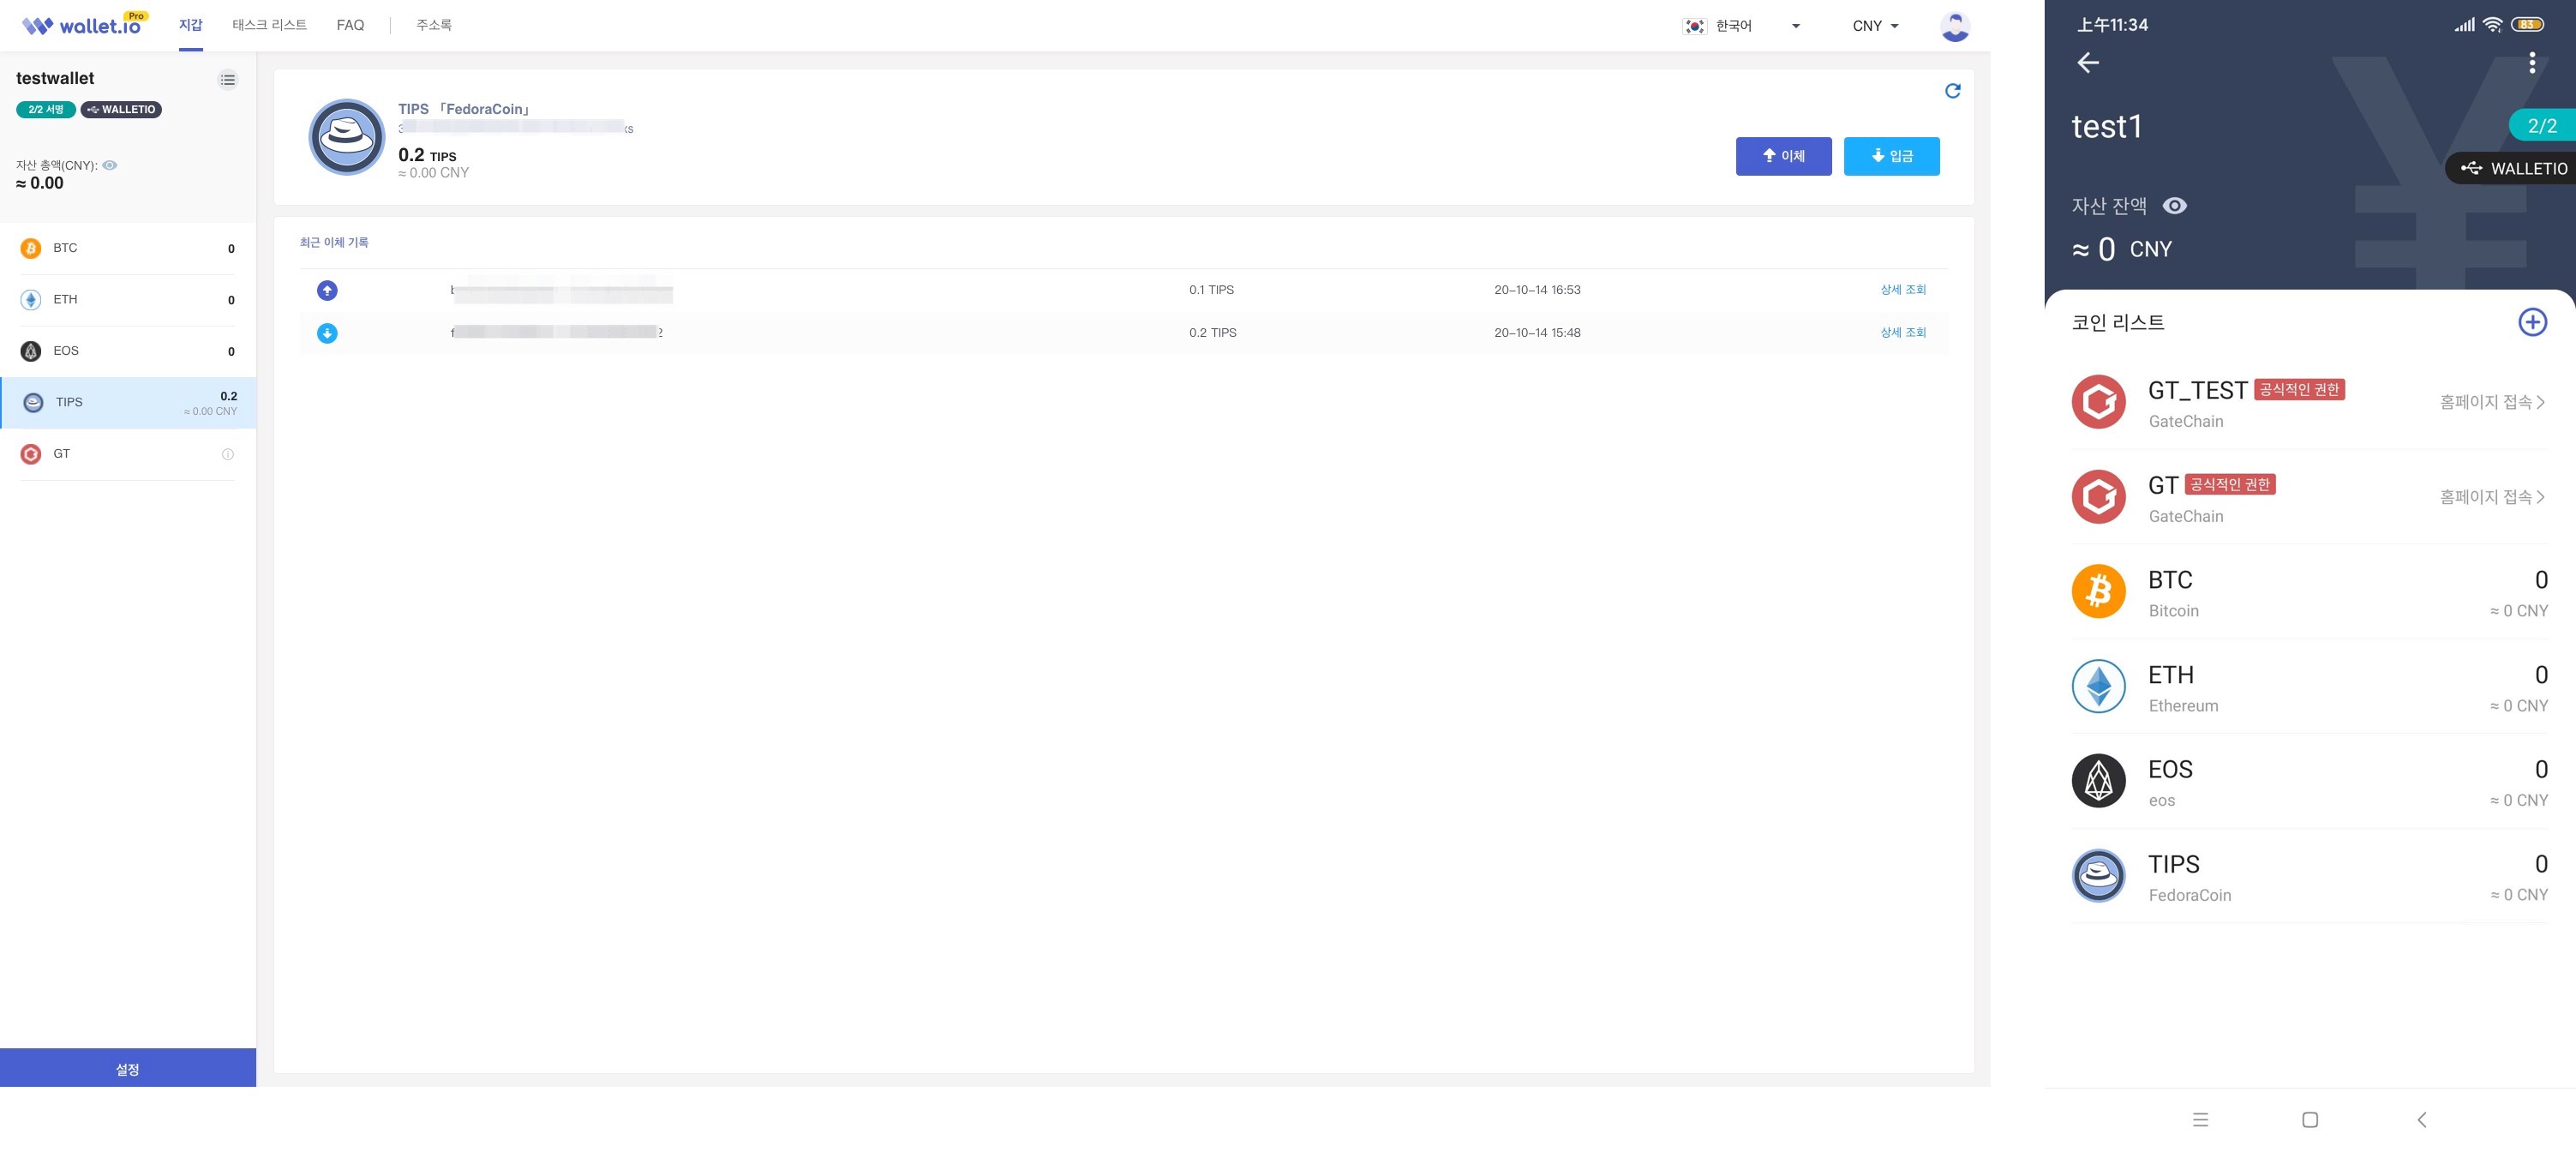
Task: Open the 한국어 language dropdown
Action: coord(1741,26)
